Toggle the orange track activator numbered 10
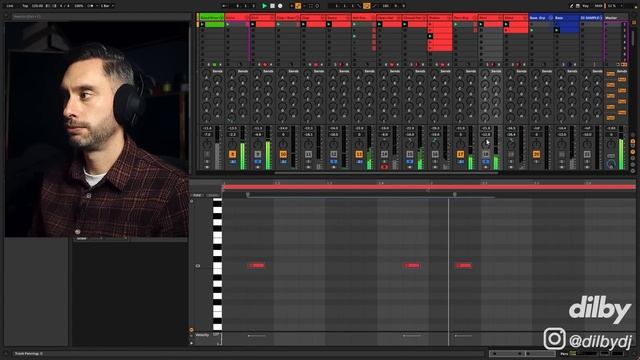This screenshot has height=360, width=640. pyautogui.click(x=283, y=154)
